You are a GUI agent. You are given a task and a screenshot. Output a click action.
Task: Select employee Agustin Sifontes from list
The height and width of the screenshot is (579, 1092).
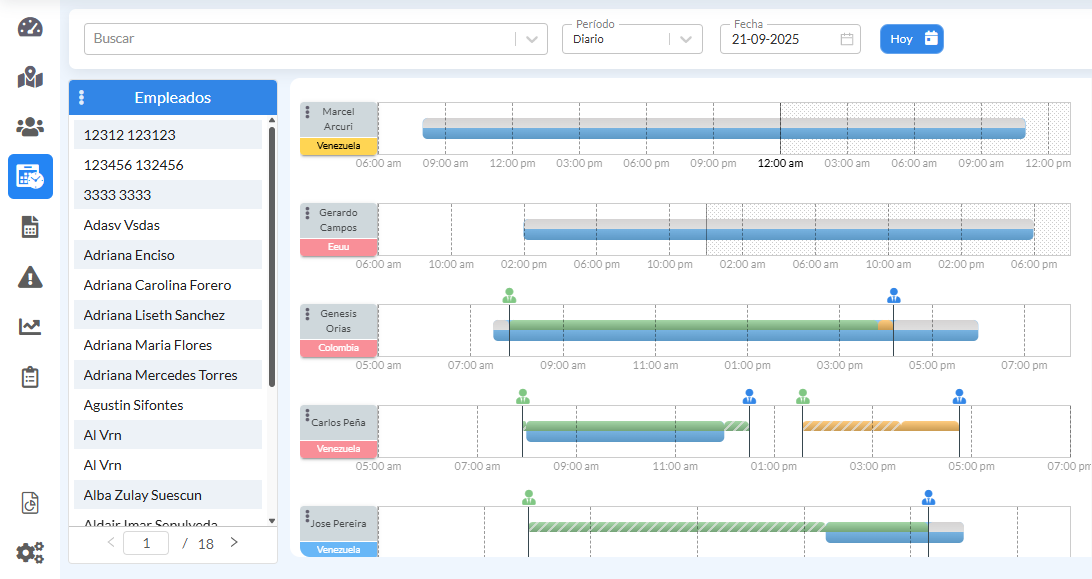(133, 405)
